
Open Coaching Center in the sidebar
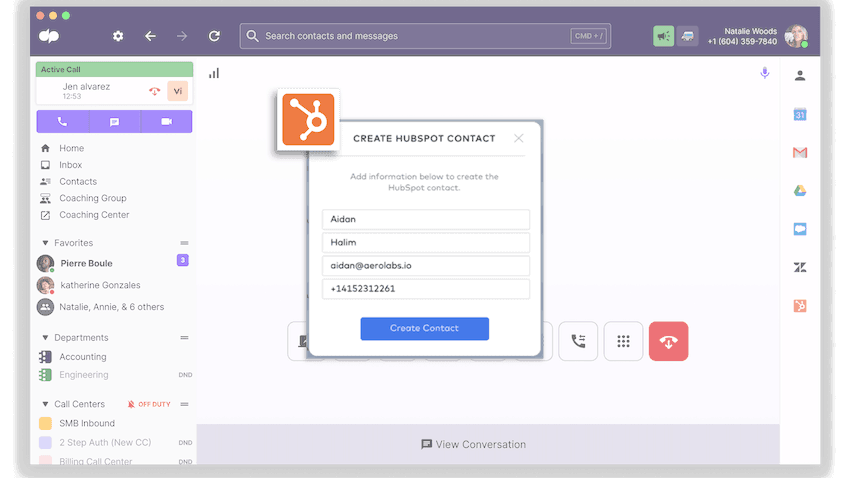pyautogui.click(x=93, y=215)
